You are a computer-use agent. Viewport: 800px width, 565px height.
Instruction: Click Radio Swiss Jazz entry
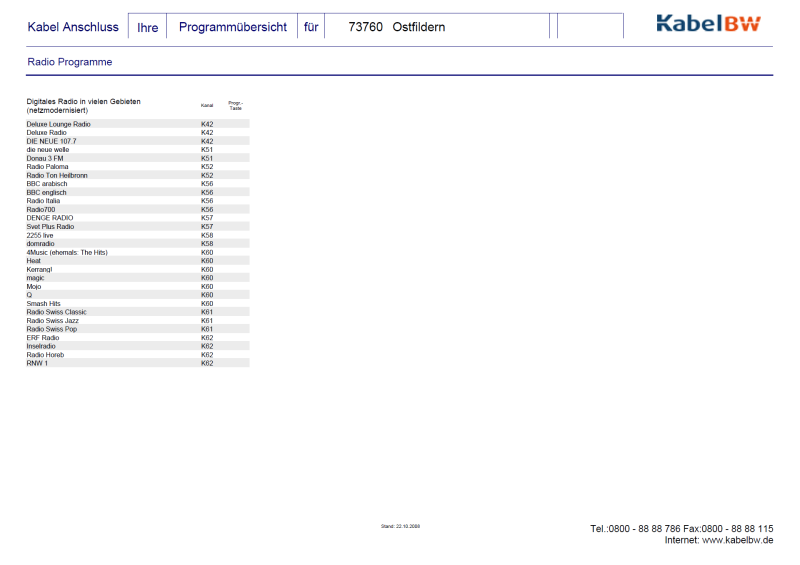point(53,320)
